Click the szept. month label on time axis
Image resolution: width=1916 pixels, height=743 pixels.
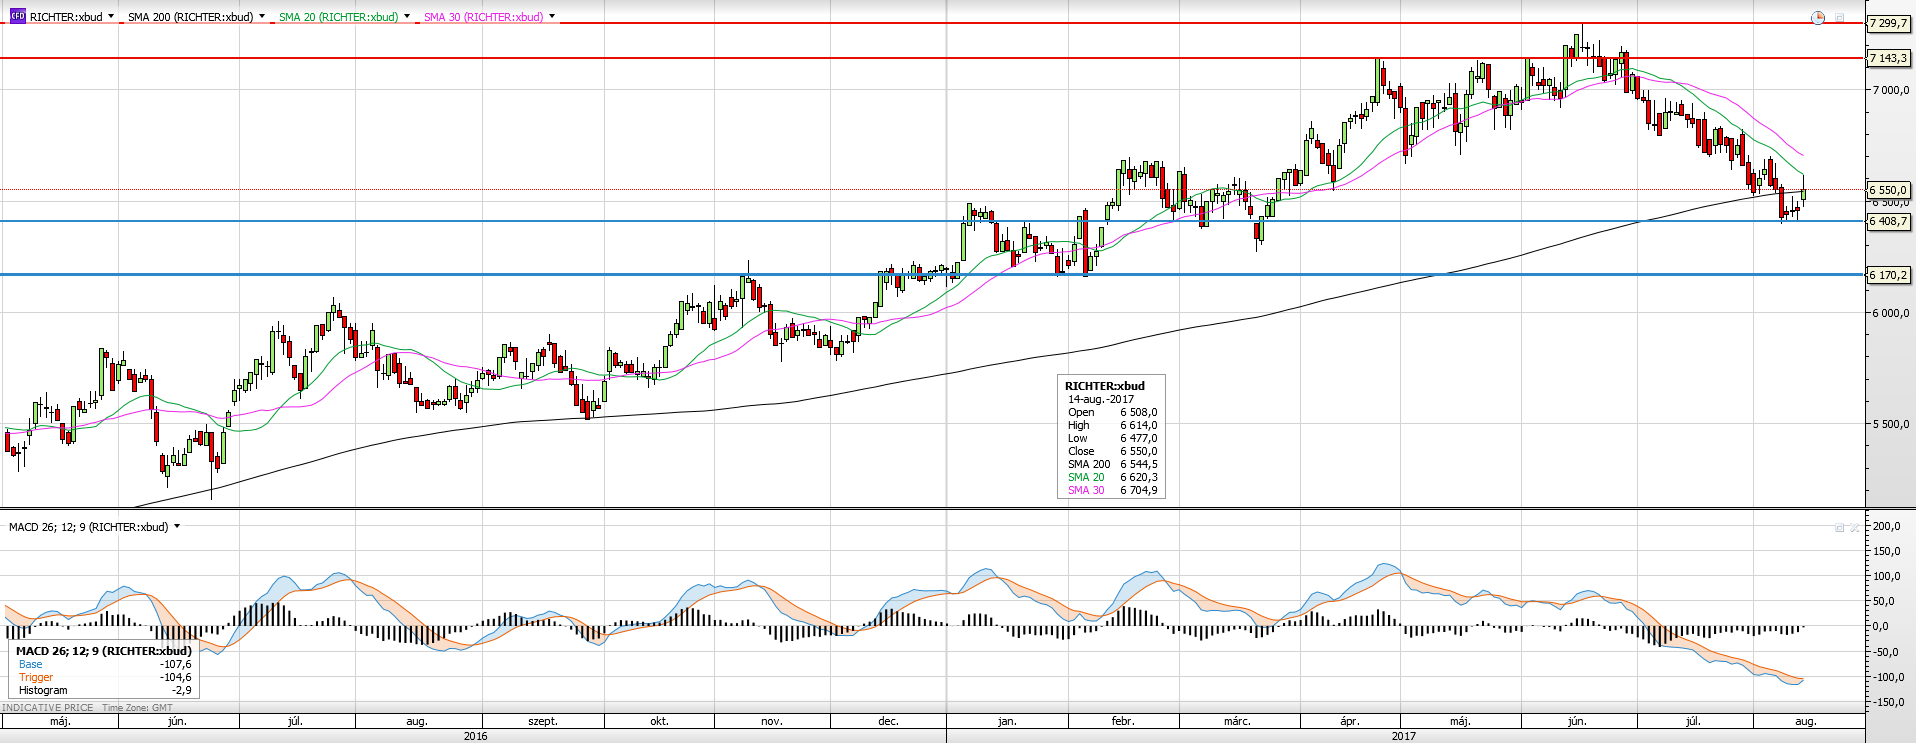point(543,721)
